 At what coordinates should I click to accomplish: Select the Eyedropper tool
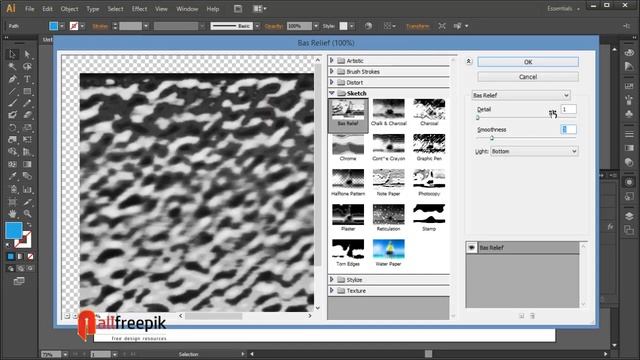[x=12, y=176]
